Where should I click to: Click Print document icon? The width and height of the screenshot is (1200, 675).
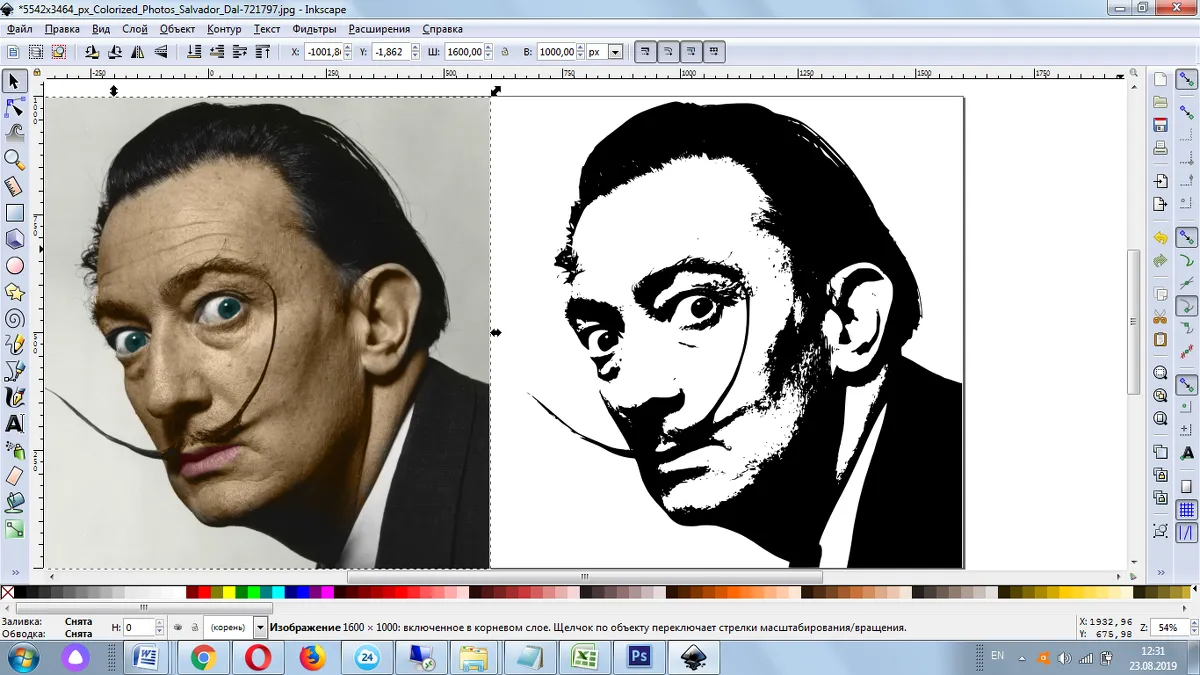point(1160,148)
